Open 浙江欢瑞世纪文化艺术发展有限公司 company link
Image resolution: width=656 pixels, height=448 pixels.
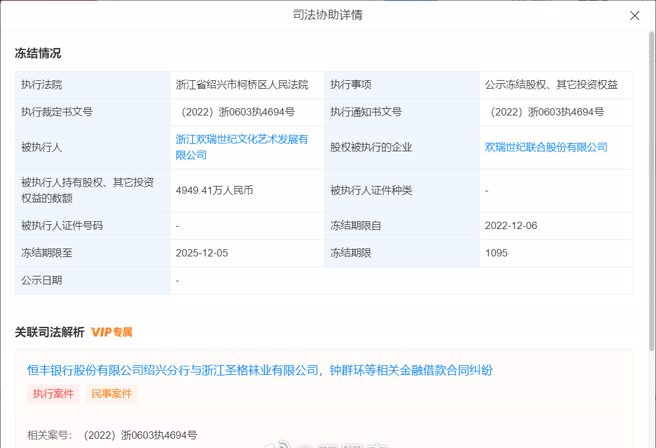click(242, 147)
